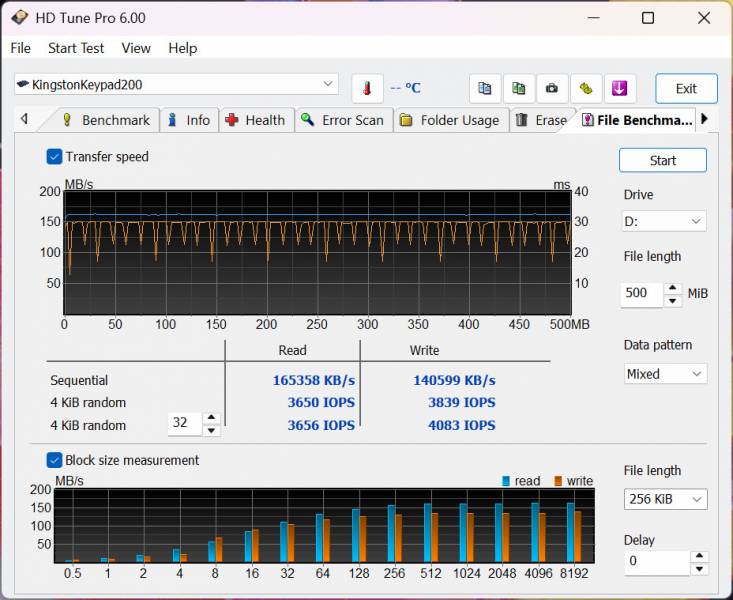Viewport: 733px width, 600px height.
Task: Click the Folder Usage tab's folder icon
Action: pos(406,120)
